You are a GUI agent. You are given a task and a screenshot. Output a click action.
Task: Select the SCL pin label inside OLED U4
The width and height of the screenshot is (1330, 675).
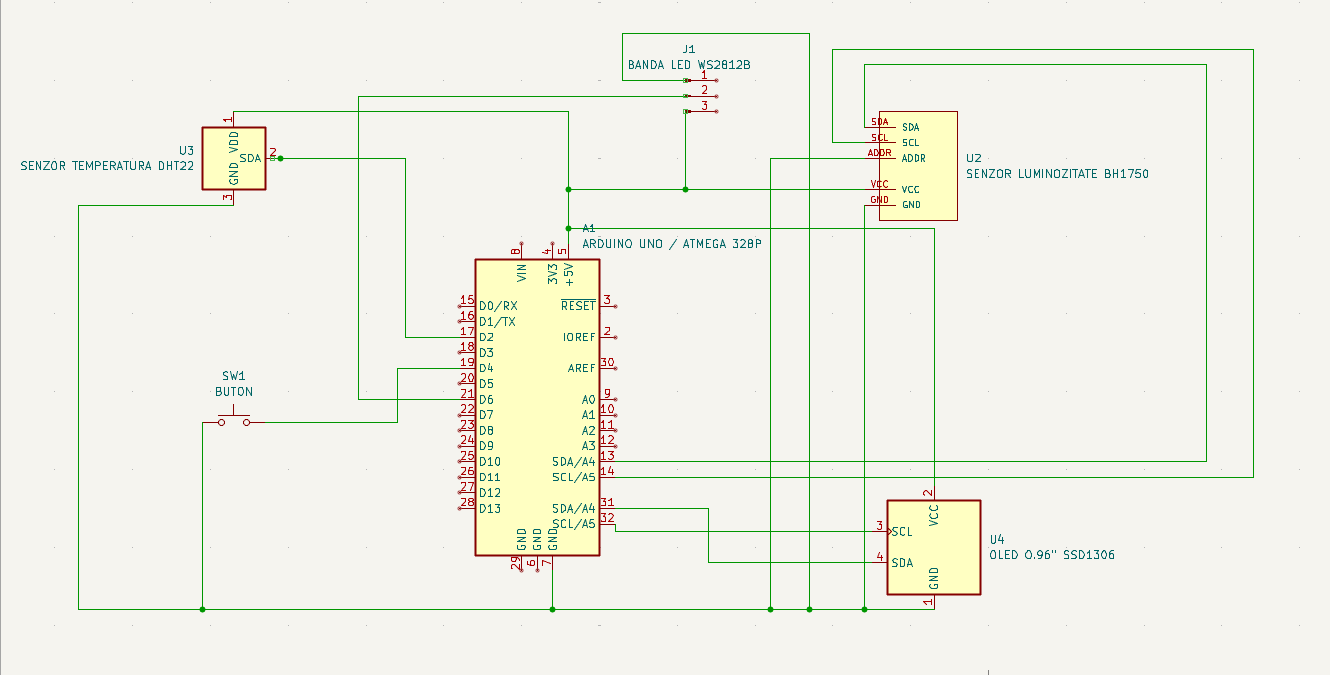click(x=901, y=531)
